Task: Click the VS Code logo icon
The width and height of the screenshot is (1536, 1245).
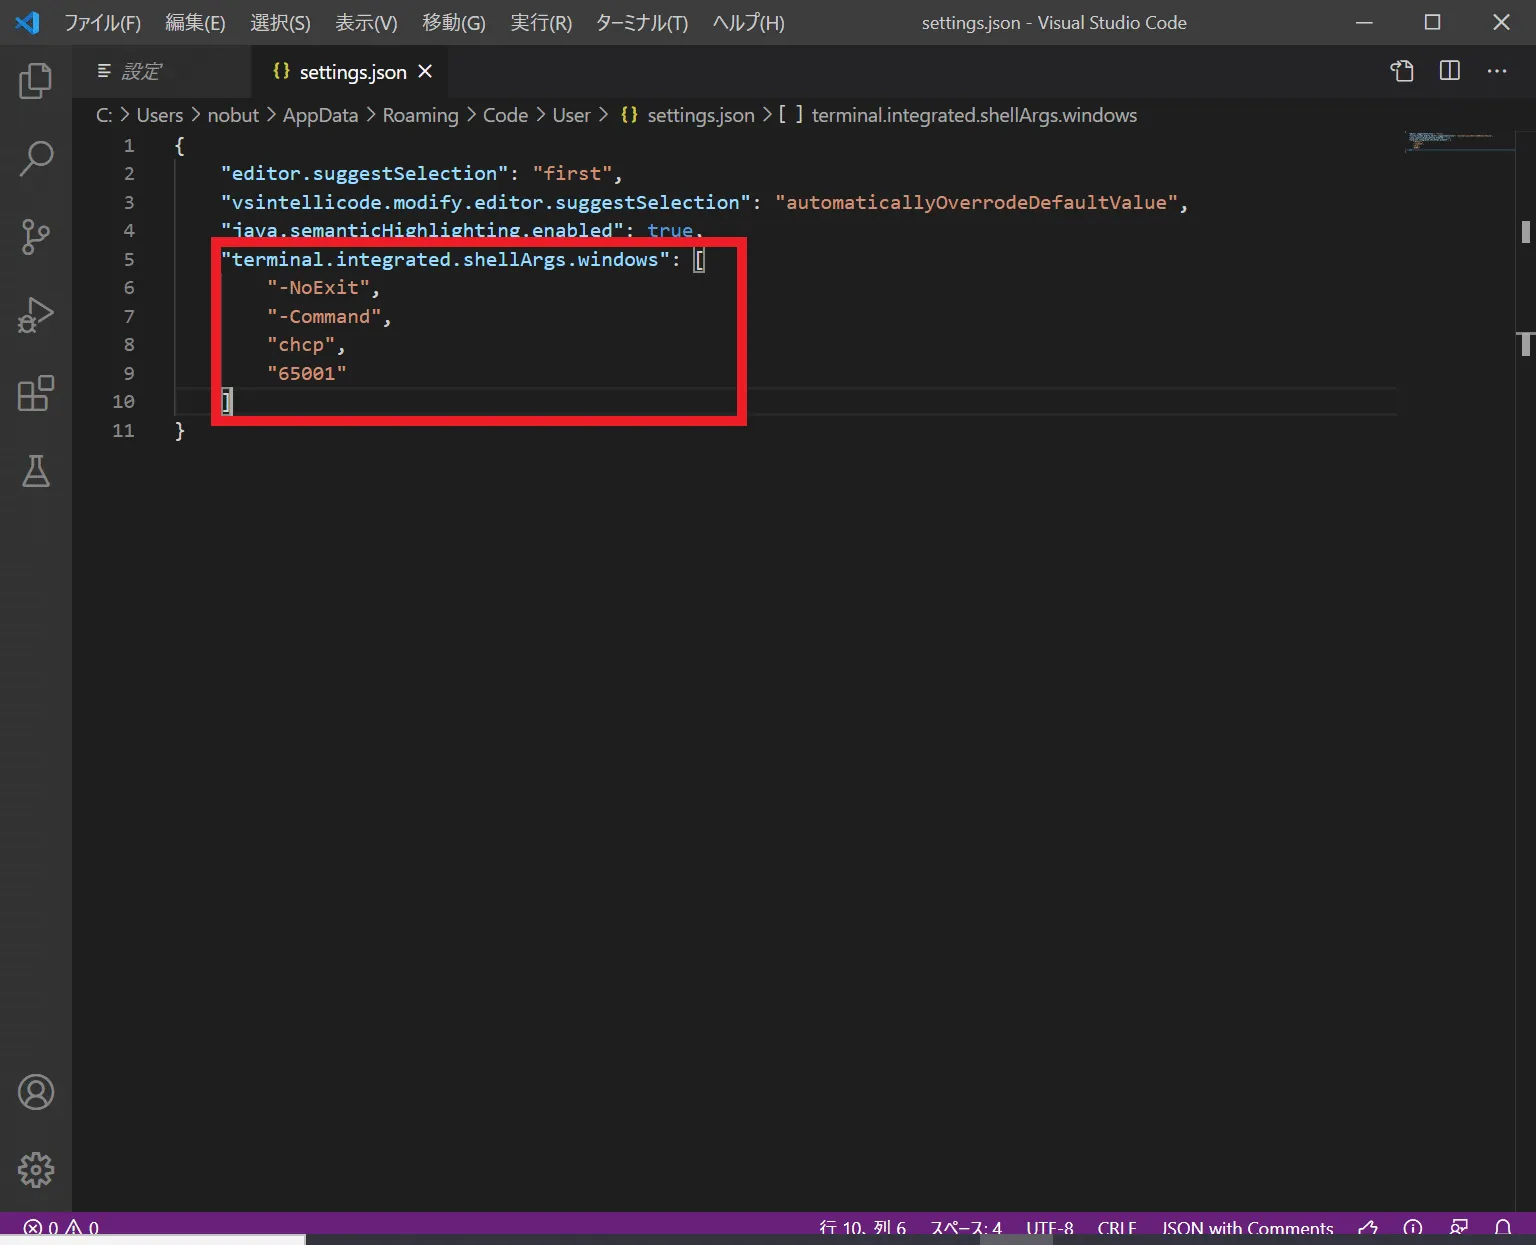Action: tap(28, 22)
